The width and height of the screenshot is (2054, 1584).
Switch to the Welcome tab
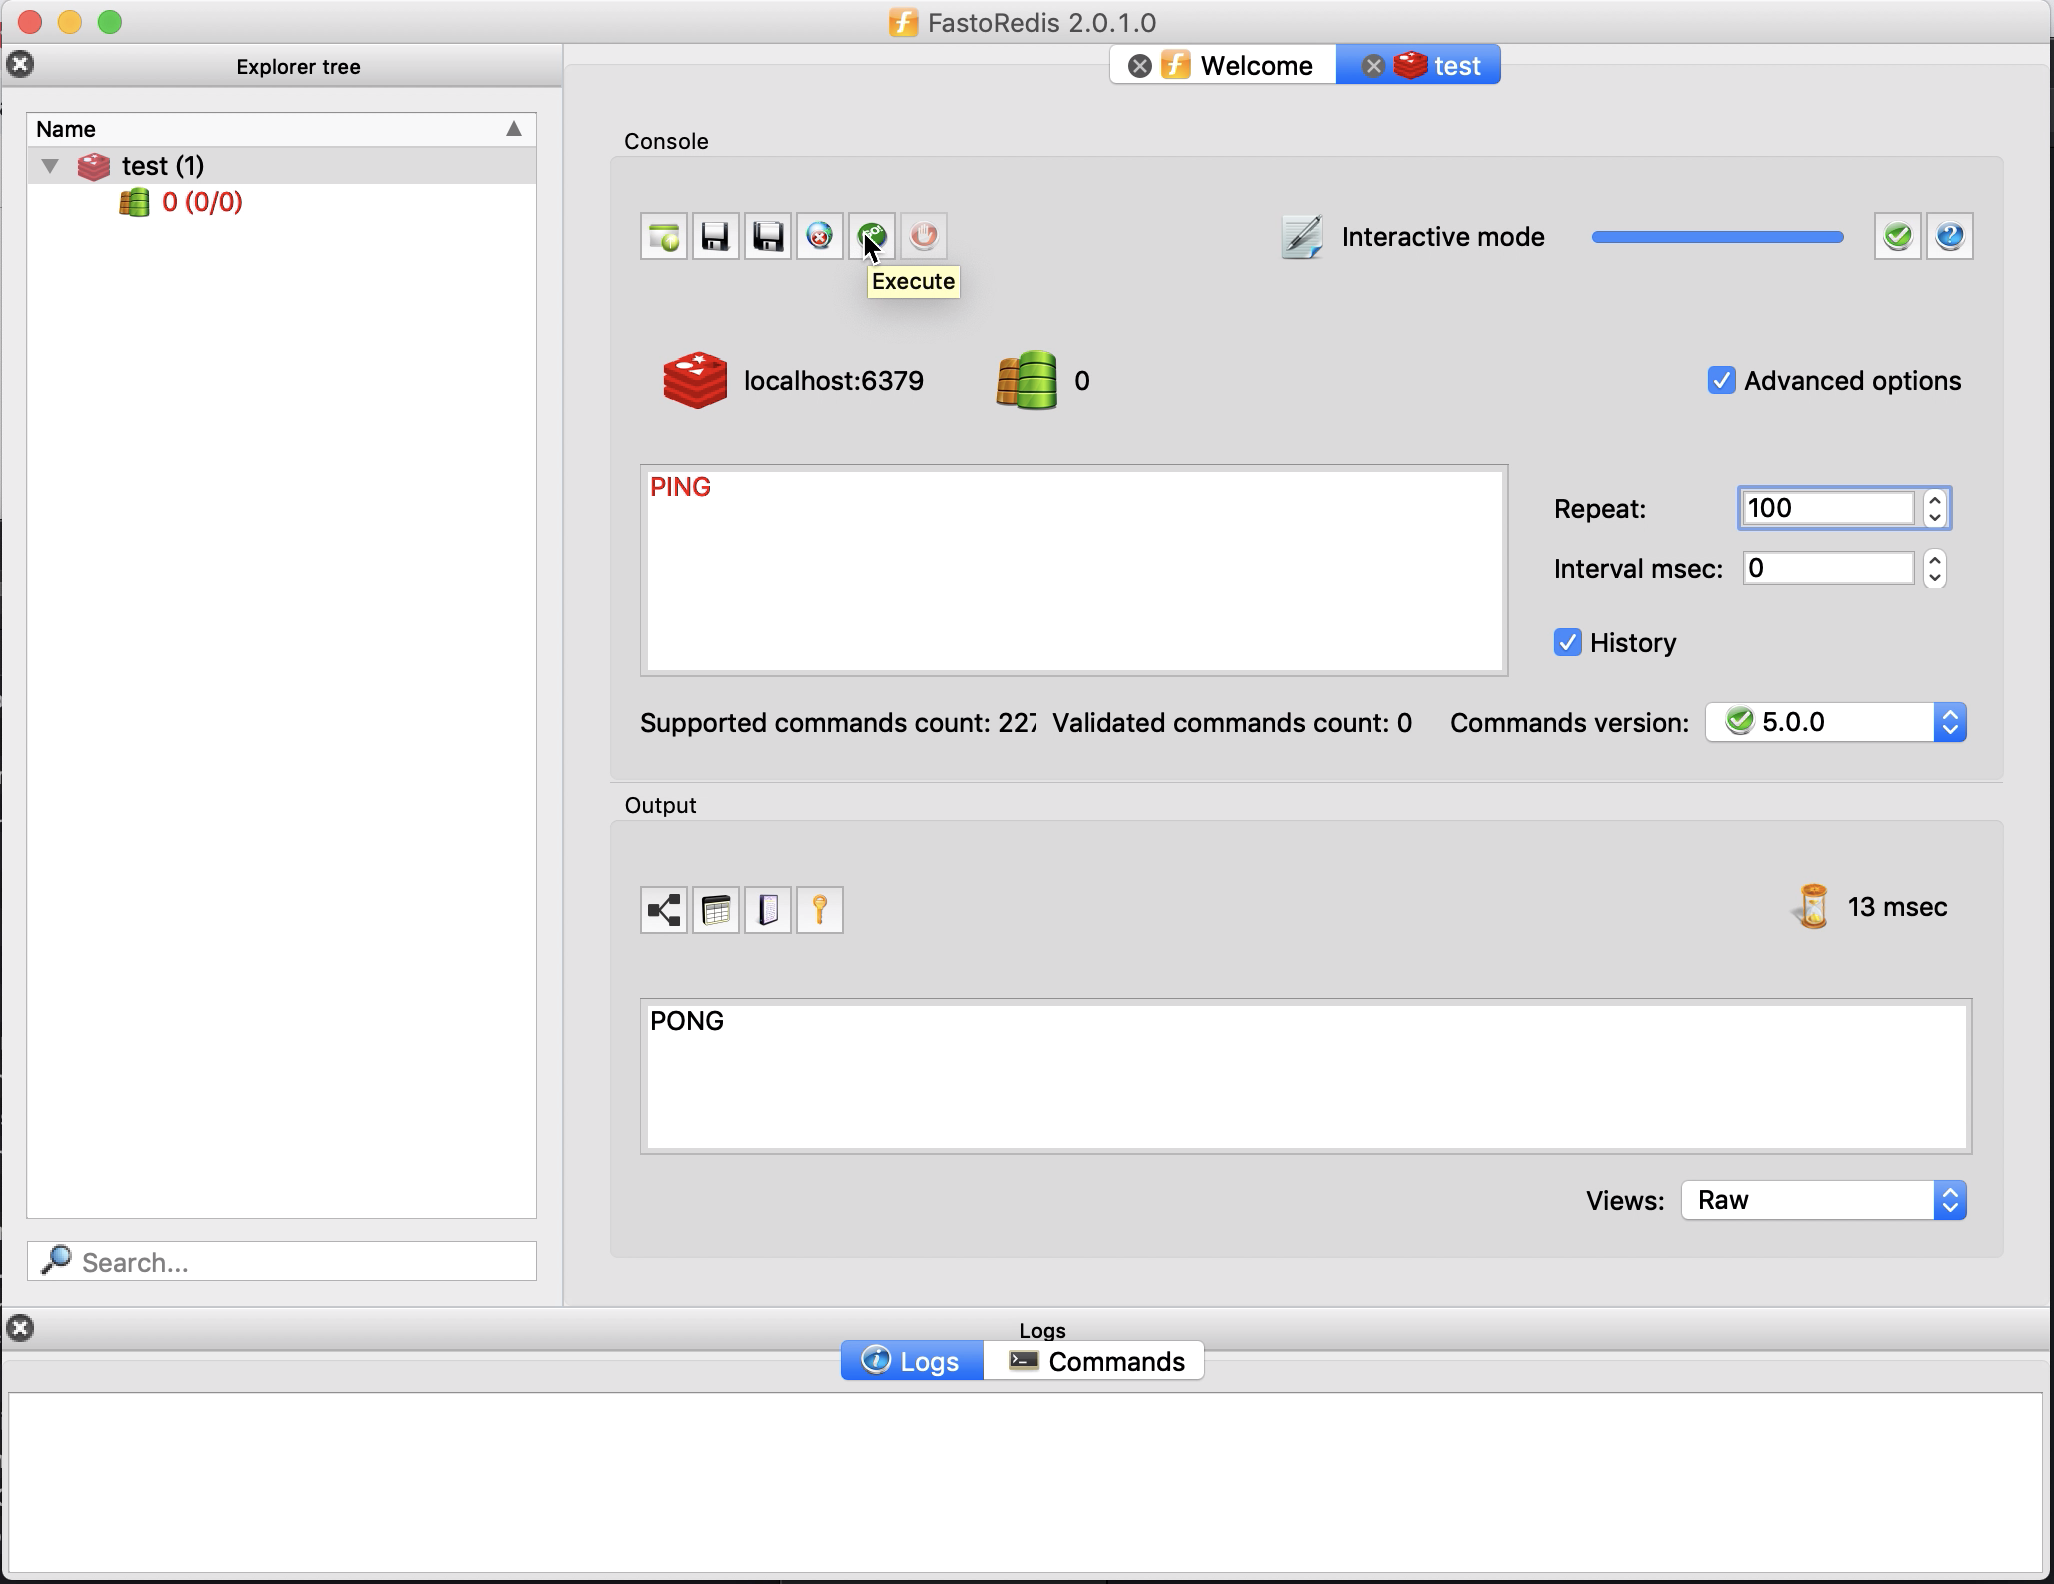pyautogui.click(x=1223, y=66)
